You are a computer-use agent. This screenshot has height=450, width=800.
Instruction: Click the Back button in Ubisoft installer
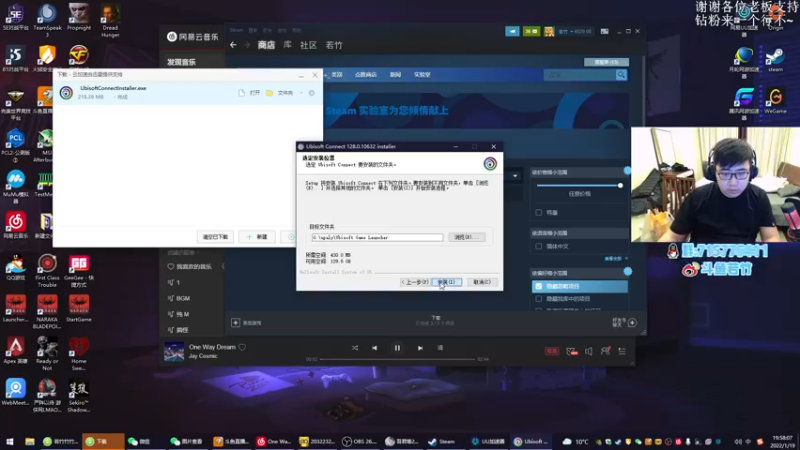point(415,282)
